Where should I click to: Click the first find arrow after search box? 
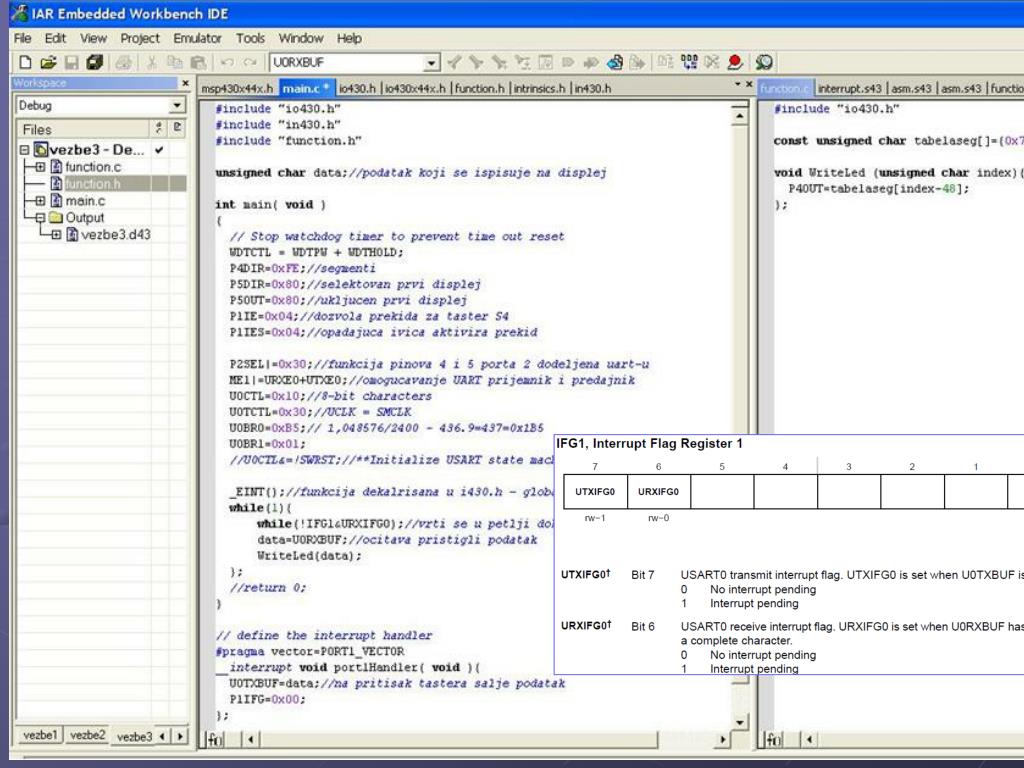pyautogui.click(x=454, y=62)
